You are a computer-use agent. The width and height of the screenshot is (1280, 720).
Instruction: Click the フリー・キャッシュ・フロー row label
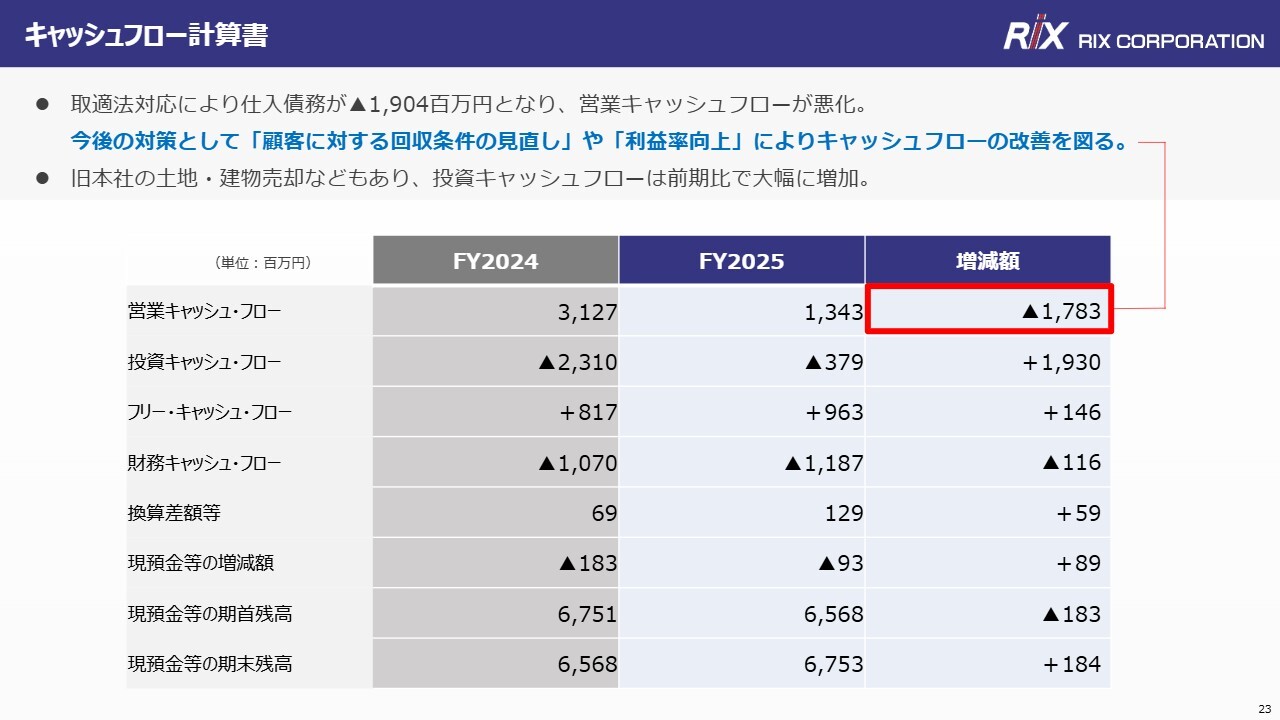[x=210, y=412]
